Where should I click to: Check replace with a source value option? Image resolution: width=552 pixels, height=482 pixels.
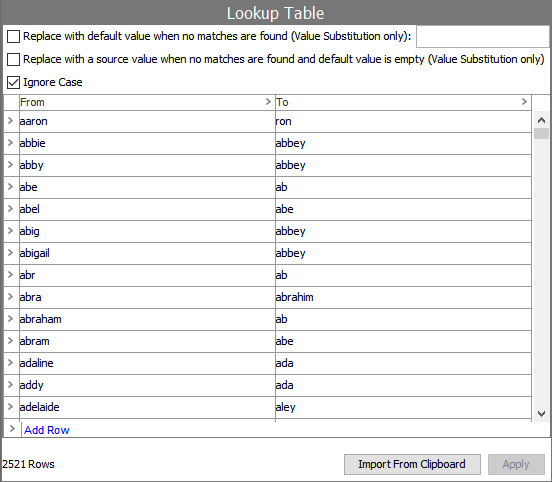tap(13, 59)
